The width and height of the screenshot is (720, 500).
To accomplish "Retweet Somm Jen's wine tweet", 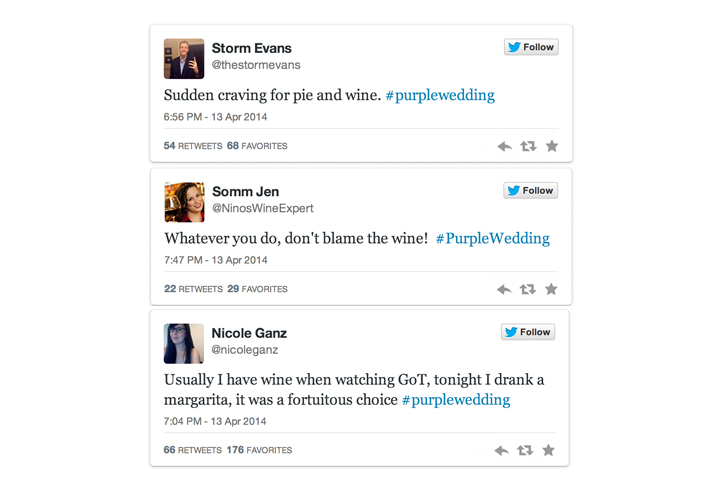I will pos(528,289).
